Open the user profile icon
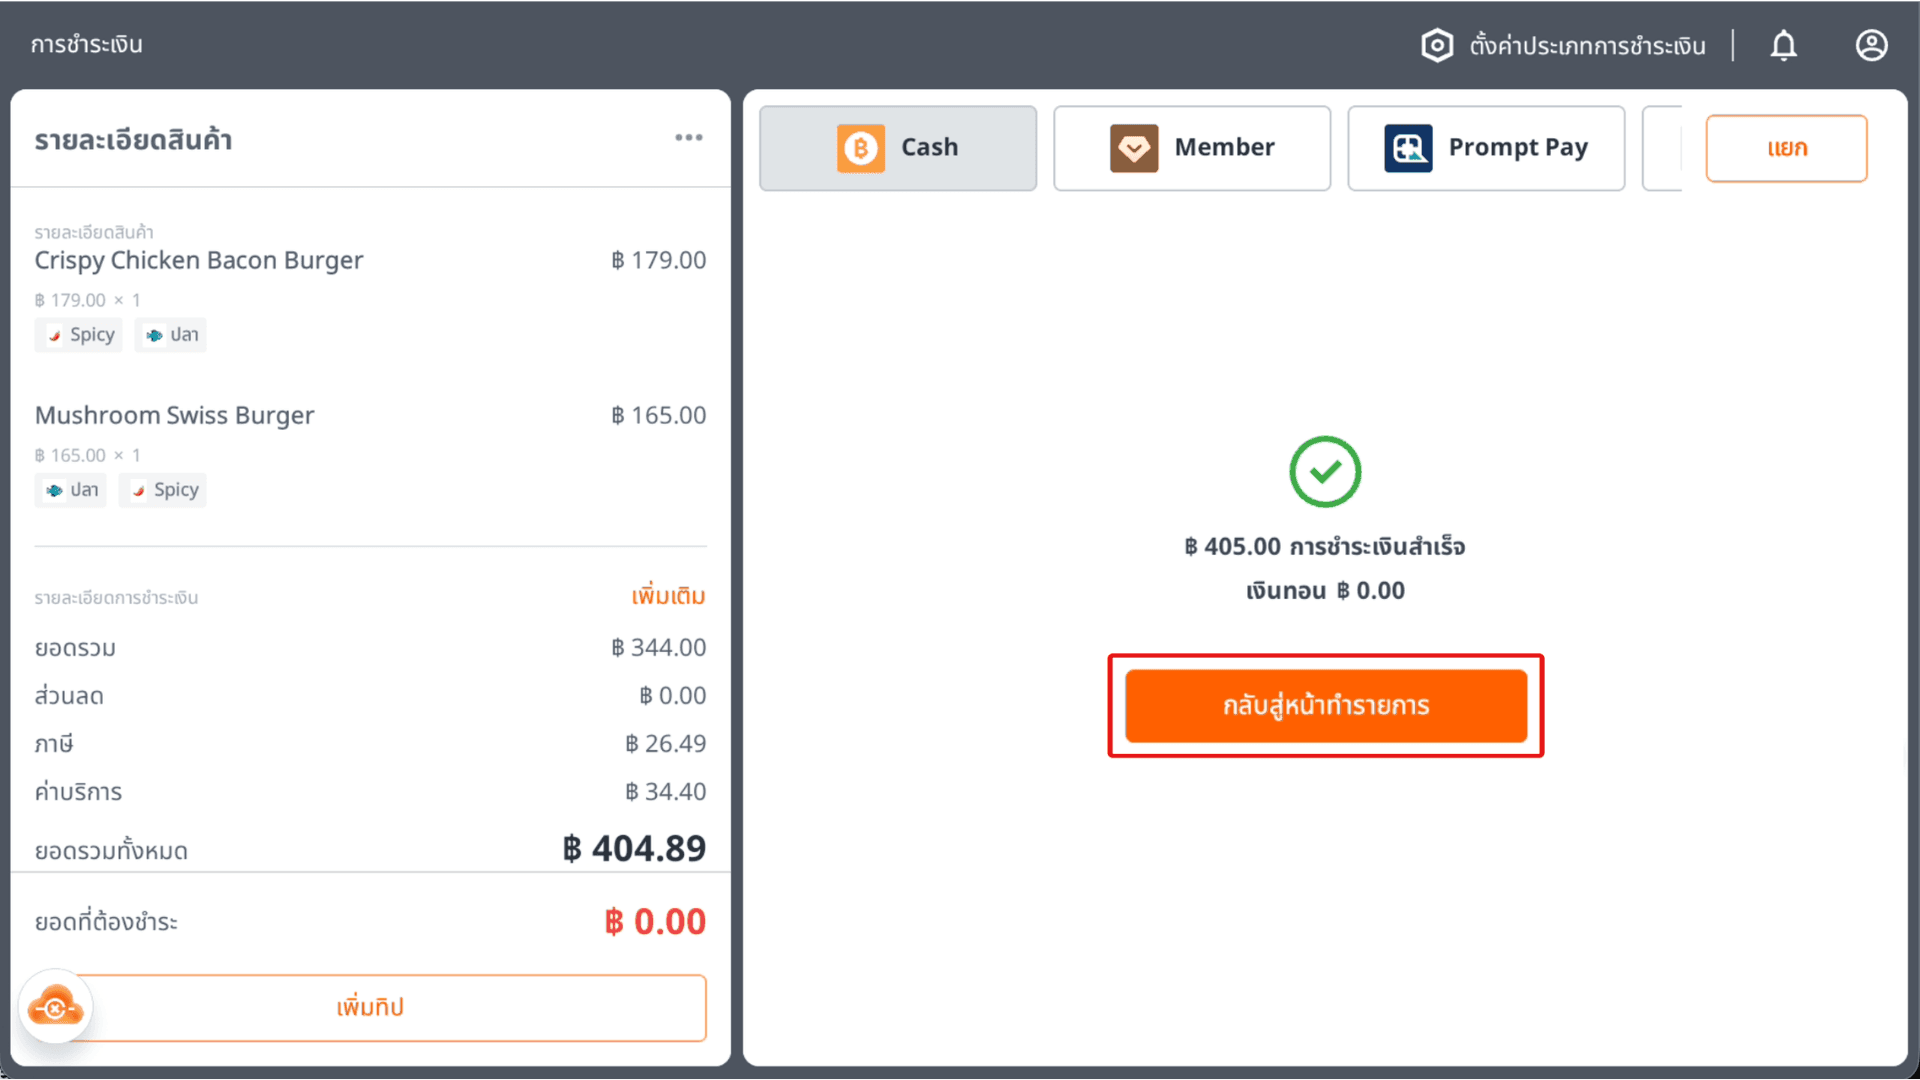 1871,45
